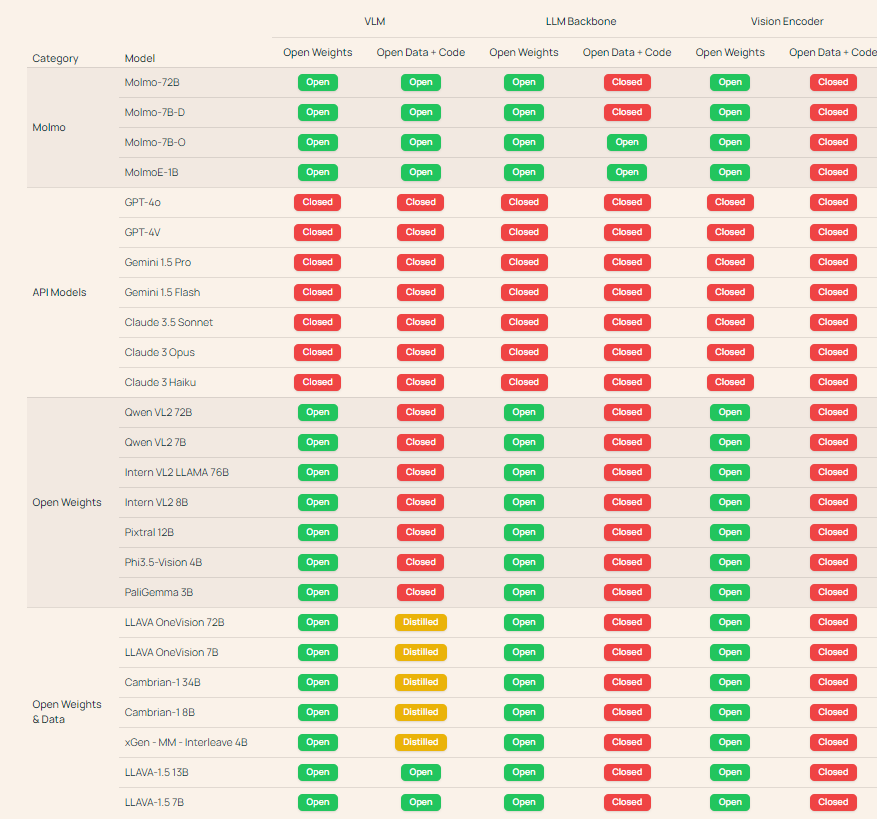Click the Model column header

click(140, 58)
